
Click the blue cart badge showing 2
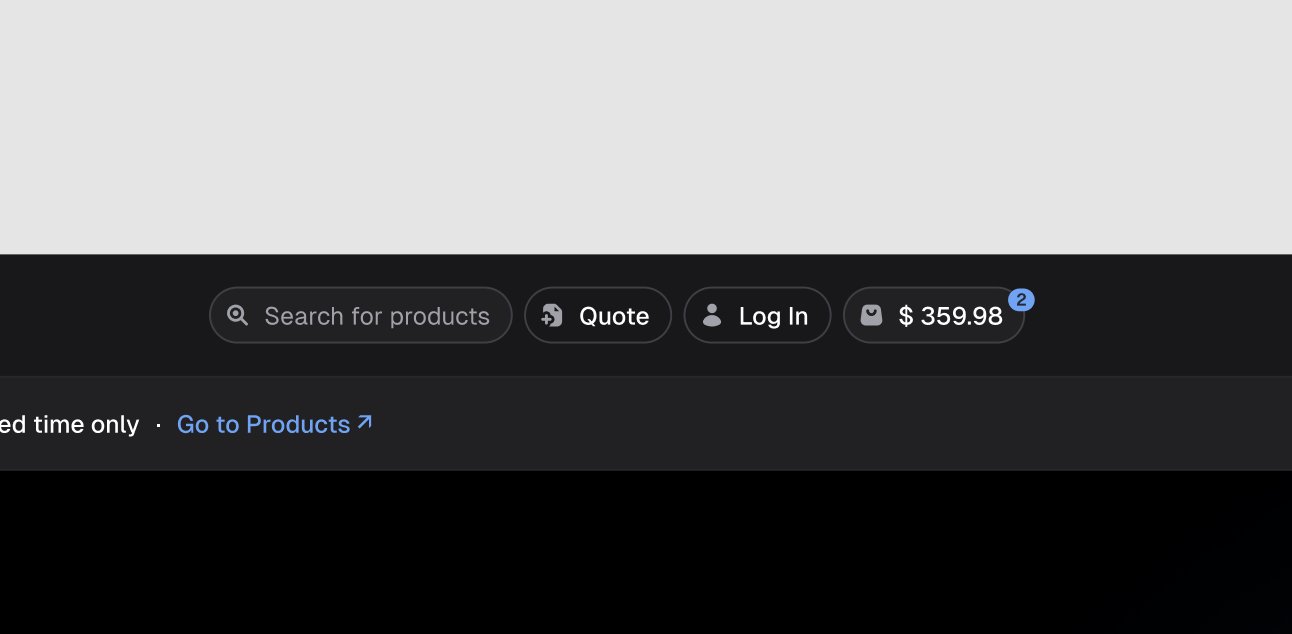[x=1021, y=300]
